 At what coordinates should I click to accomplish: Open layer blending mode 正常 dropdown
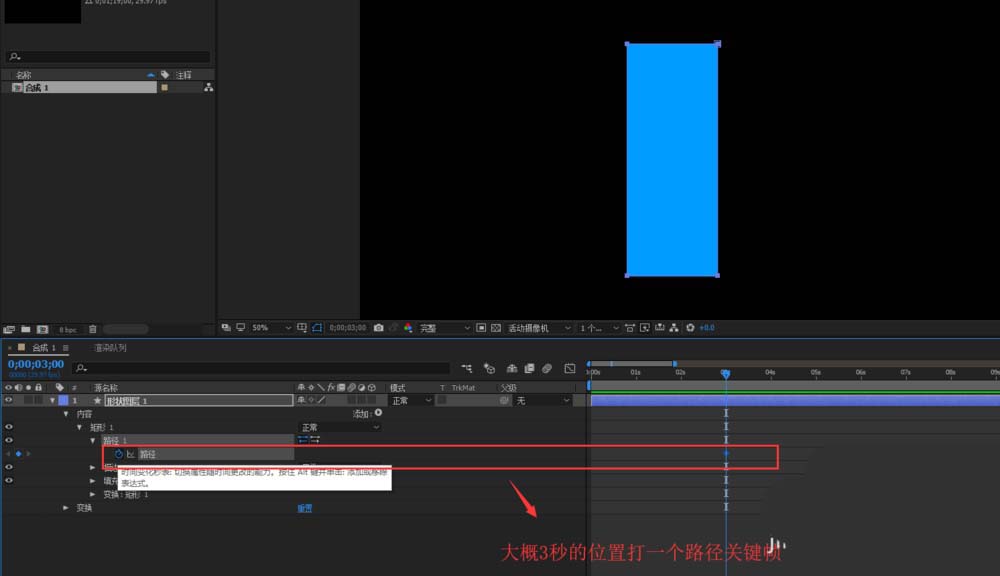[x=411, y=401]
